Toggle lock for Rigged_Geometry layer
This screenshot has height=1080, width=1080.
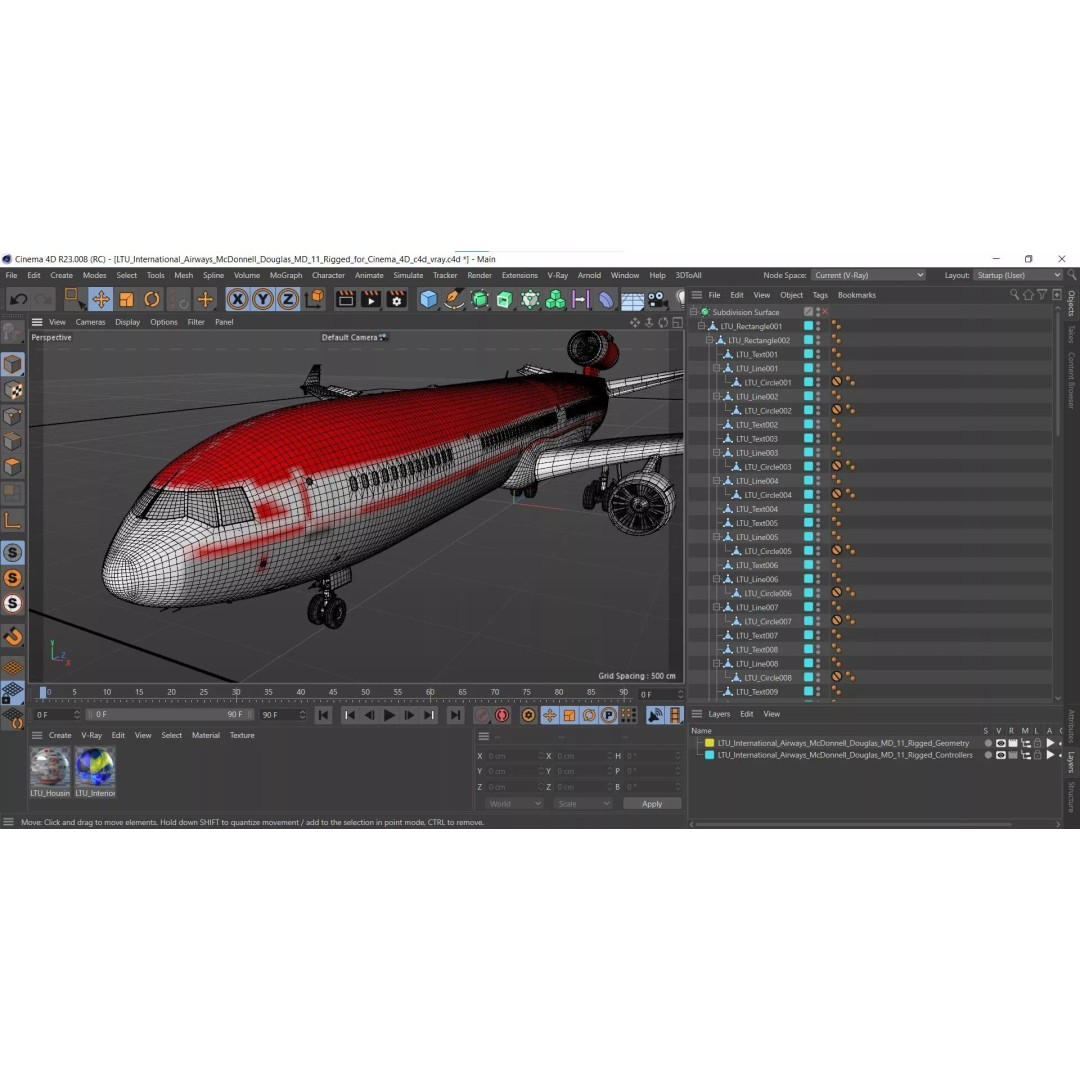(x=1037, y=744)
